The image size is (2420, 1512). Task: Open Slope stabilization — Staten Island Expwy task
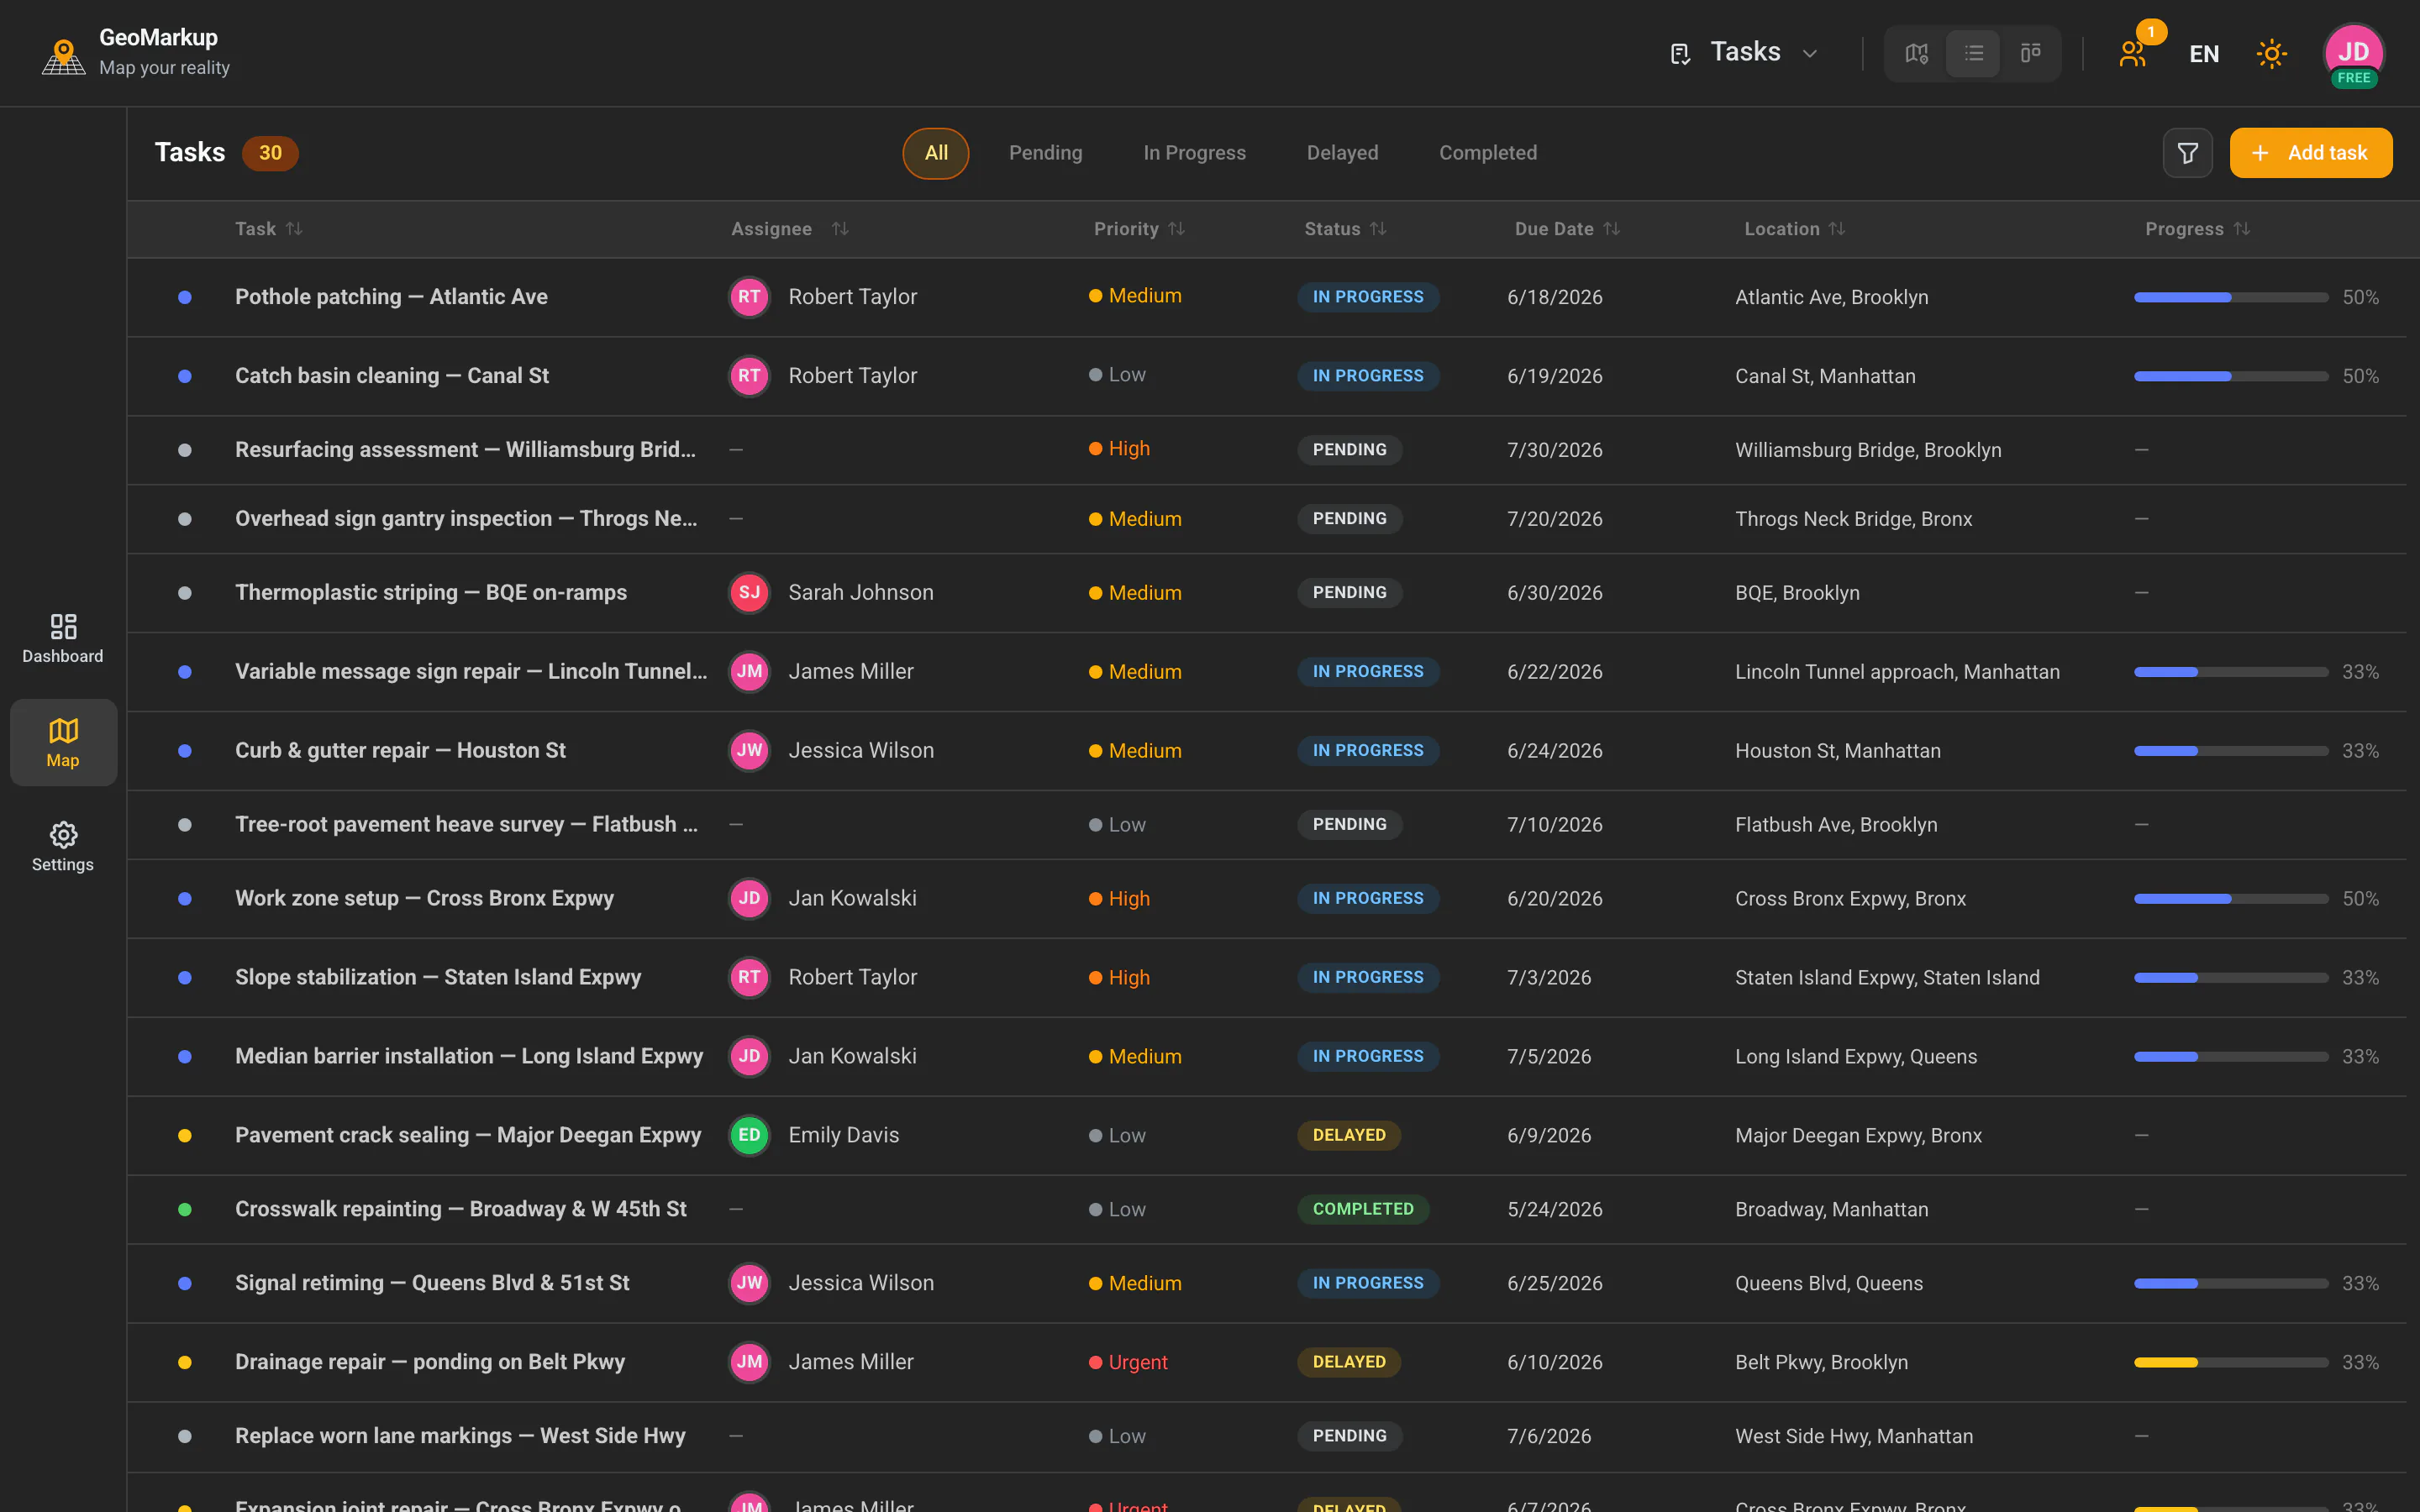(438, 977)
